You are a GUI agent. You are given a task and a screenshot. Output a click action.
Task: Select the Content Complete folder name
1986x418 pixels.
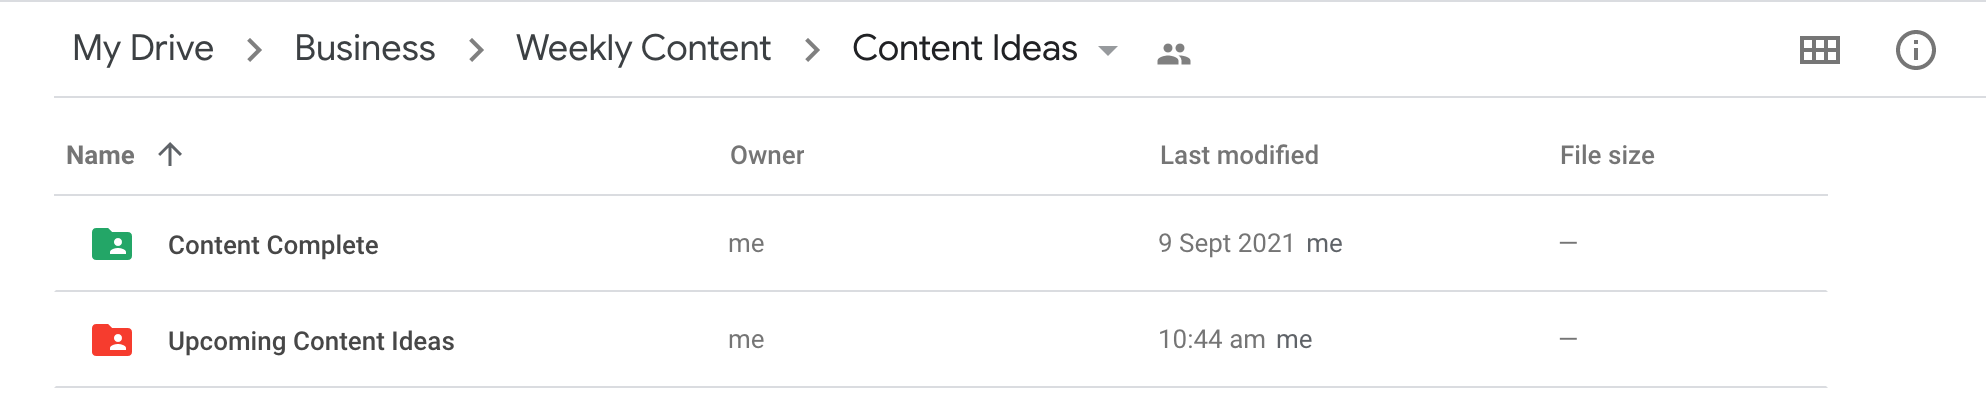[273, 245]
